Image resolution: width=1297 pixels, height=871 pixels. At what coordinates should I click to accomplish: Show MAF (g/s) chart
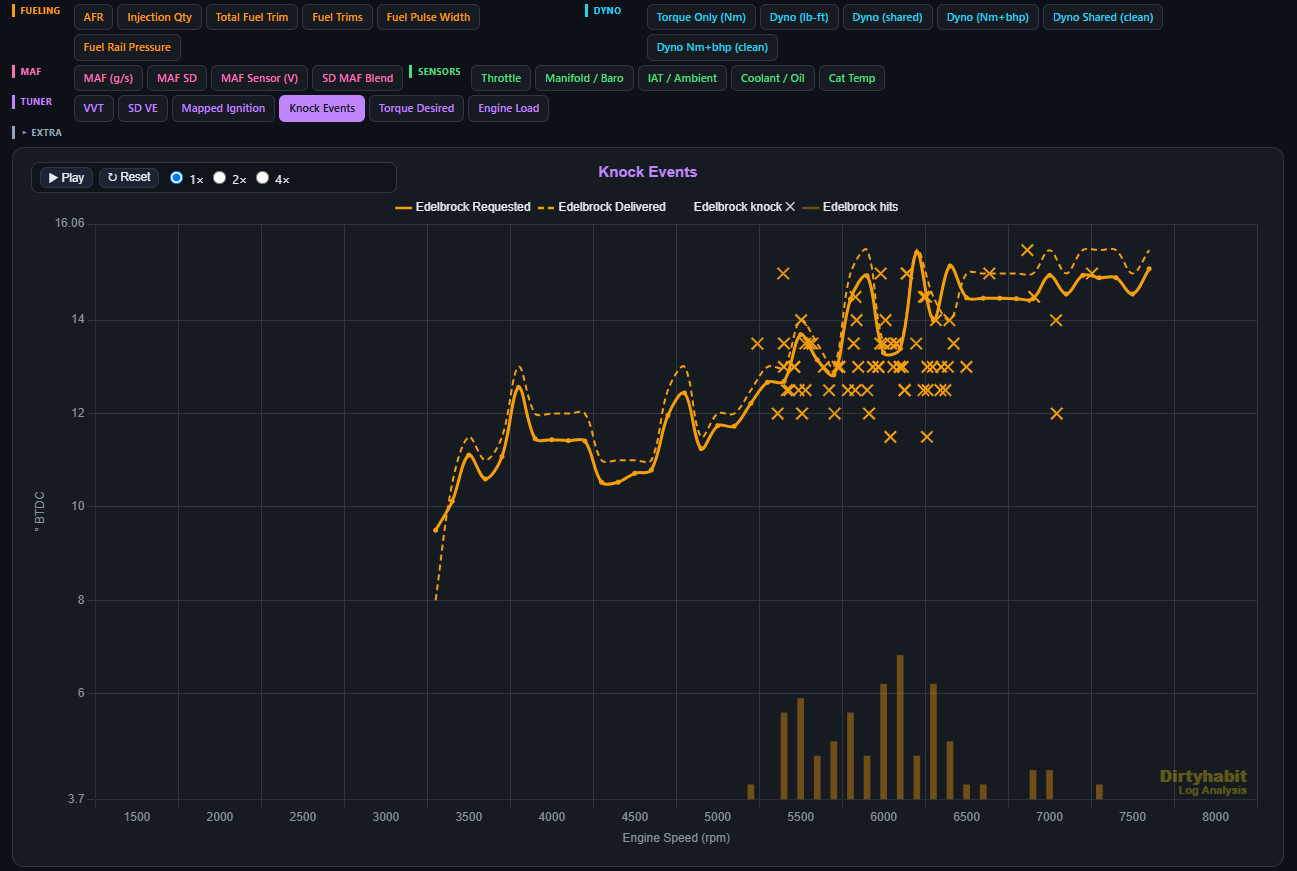point(109,78)
